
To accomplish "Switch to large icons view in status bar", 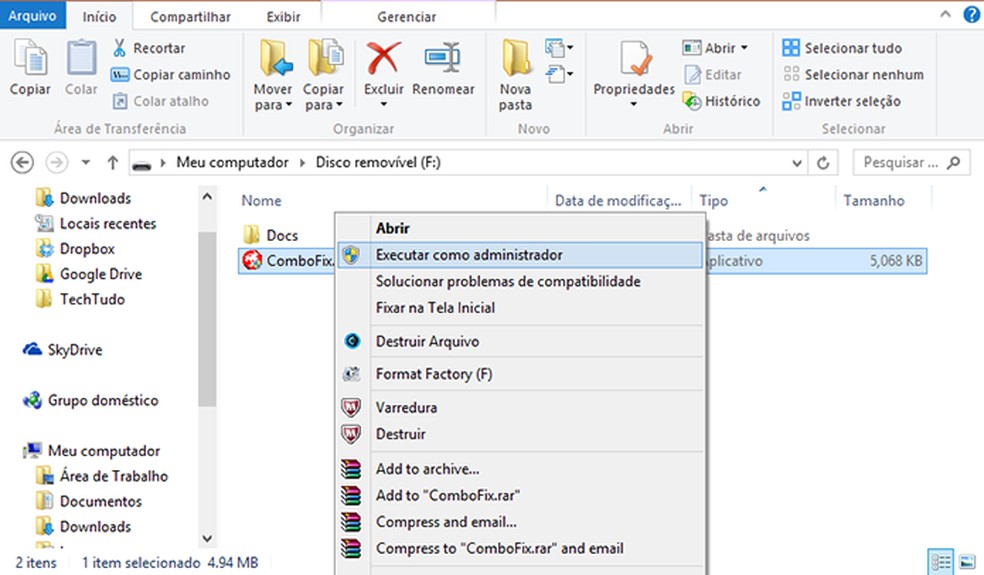I will tap(968, 562).
